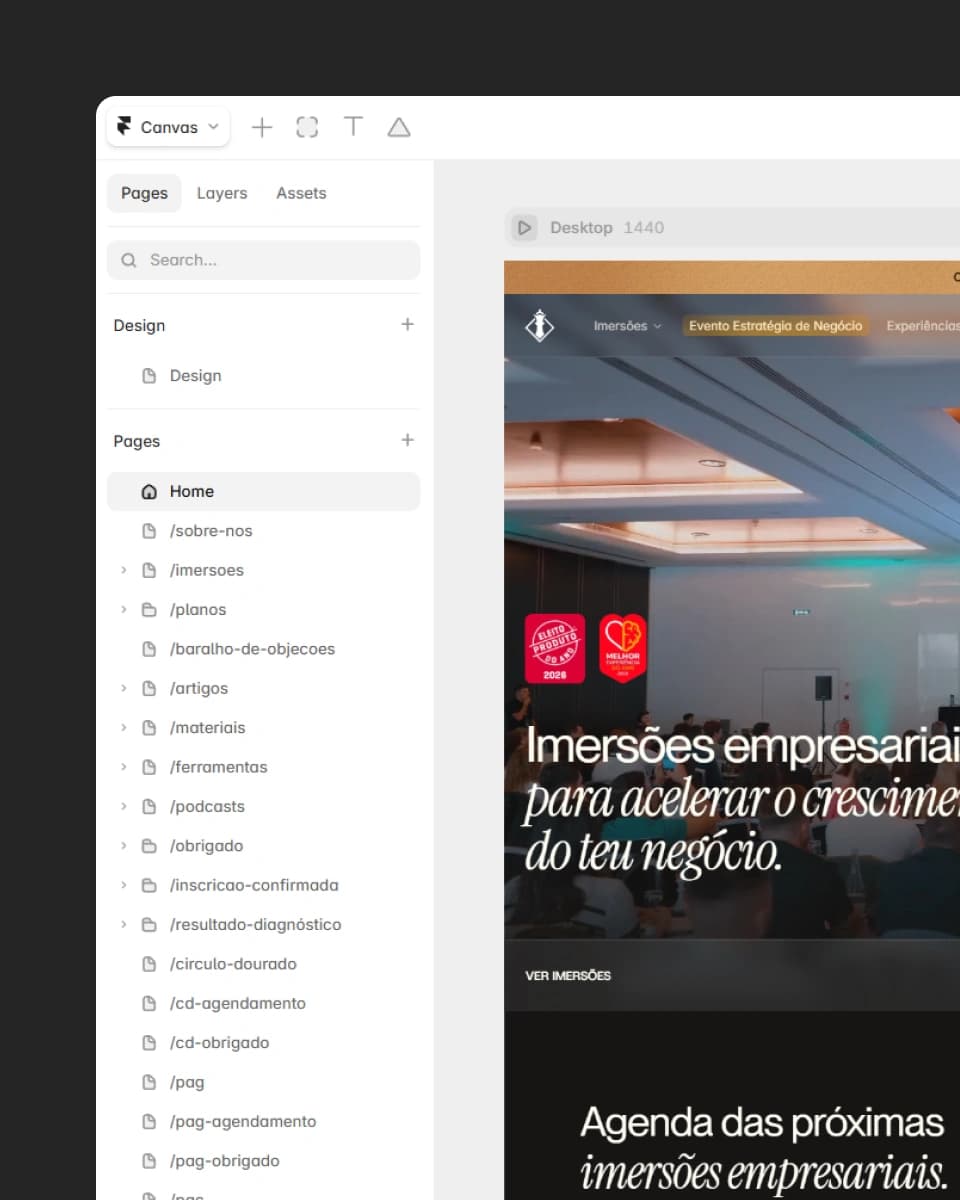Switch to the Pages tab
The width and height of the screenshot is (960, 1200).
point(144,193)
